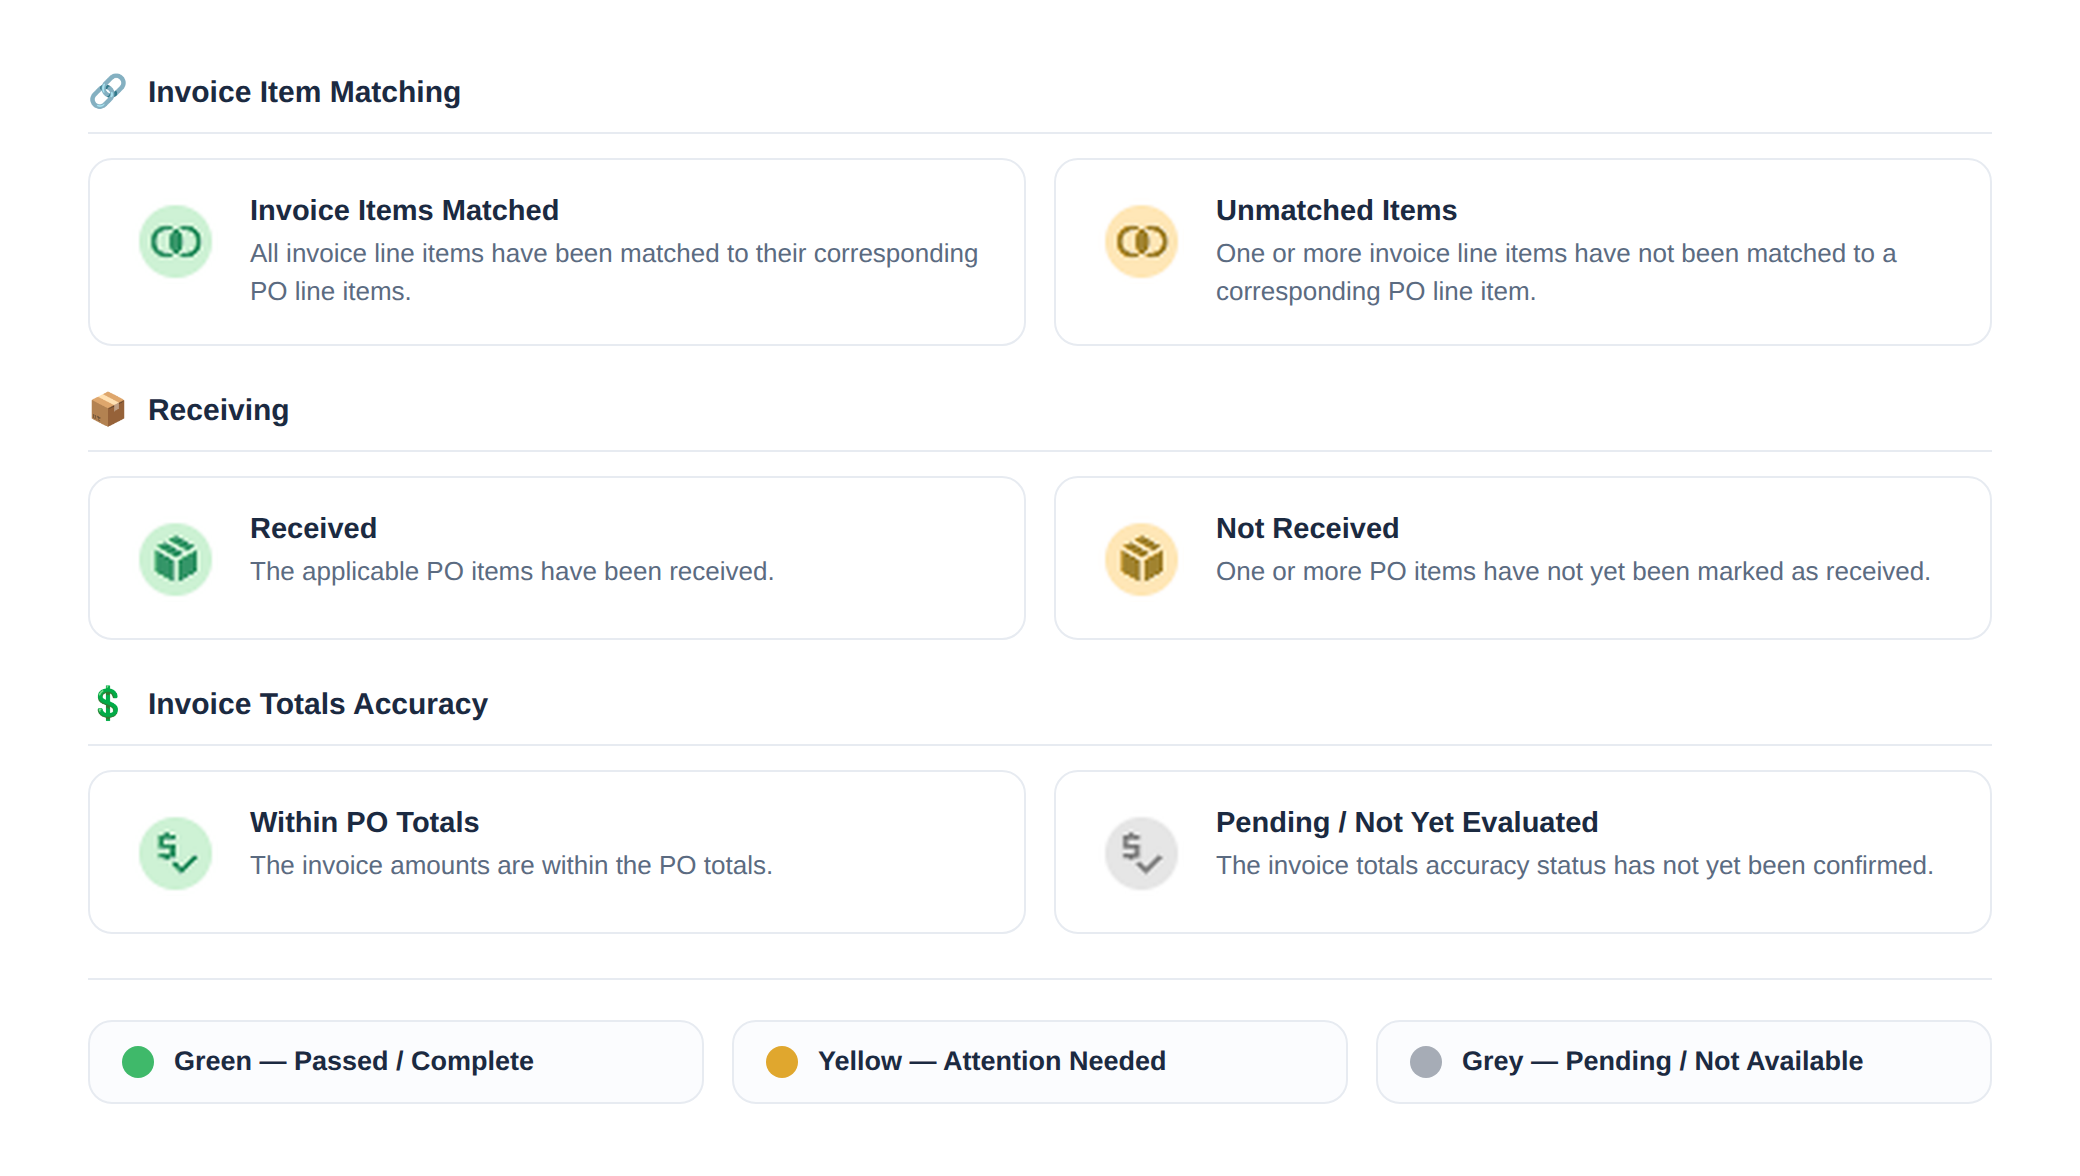Image resolution: width=2080 pixels, height=1176 pixels.
Task: Click the green dollar sign beside Invoice Totals Accuracy
Action: pos(108,703)
